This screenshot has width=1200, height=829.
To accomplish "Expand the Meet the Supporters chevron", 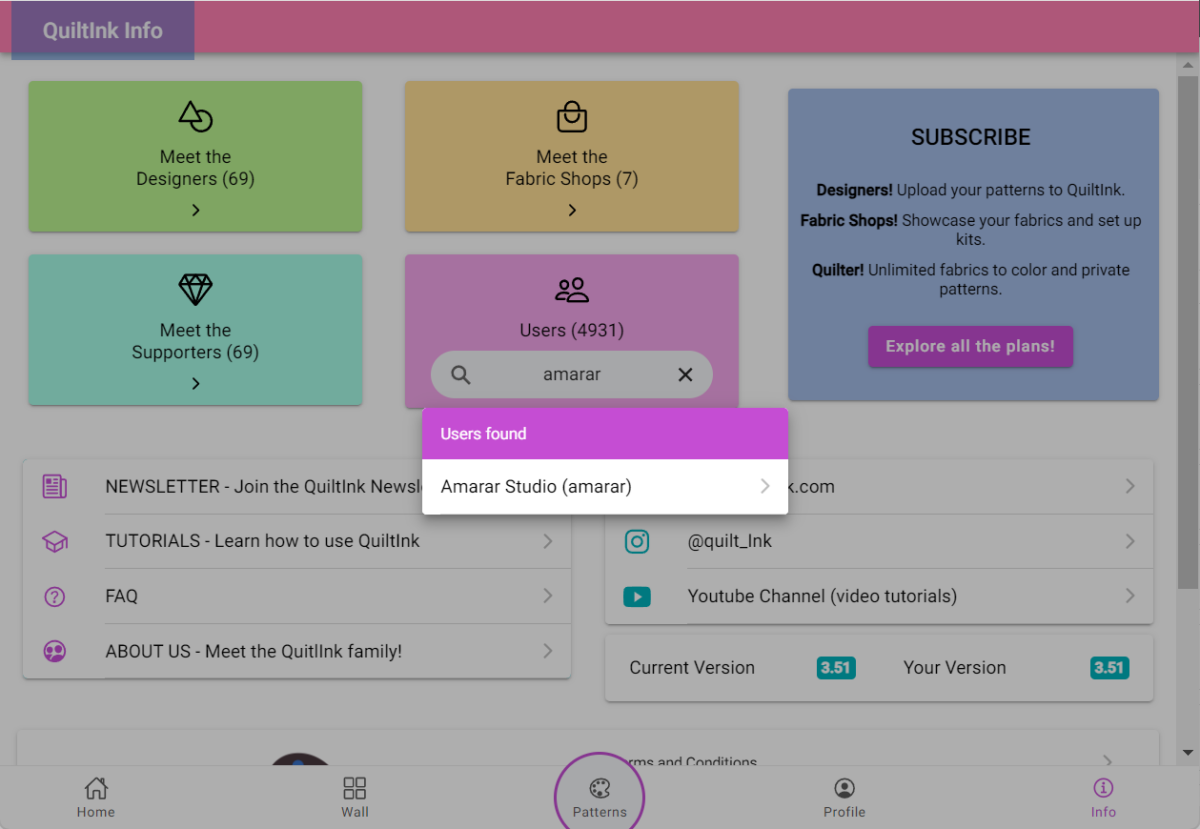I will [x=195, y=383].
